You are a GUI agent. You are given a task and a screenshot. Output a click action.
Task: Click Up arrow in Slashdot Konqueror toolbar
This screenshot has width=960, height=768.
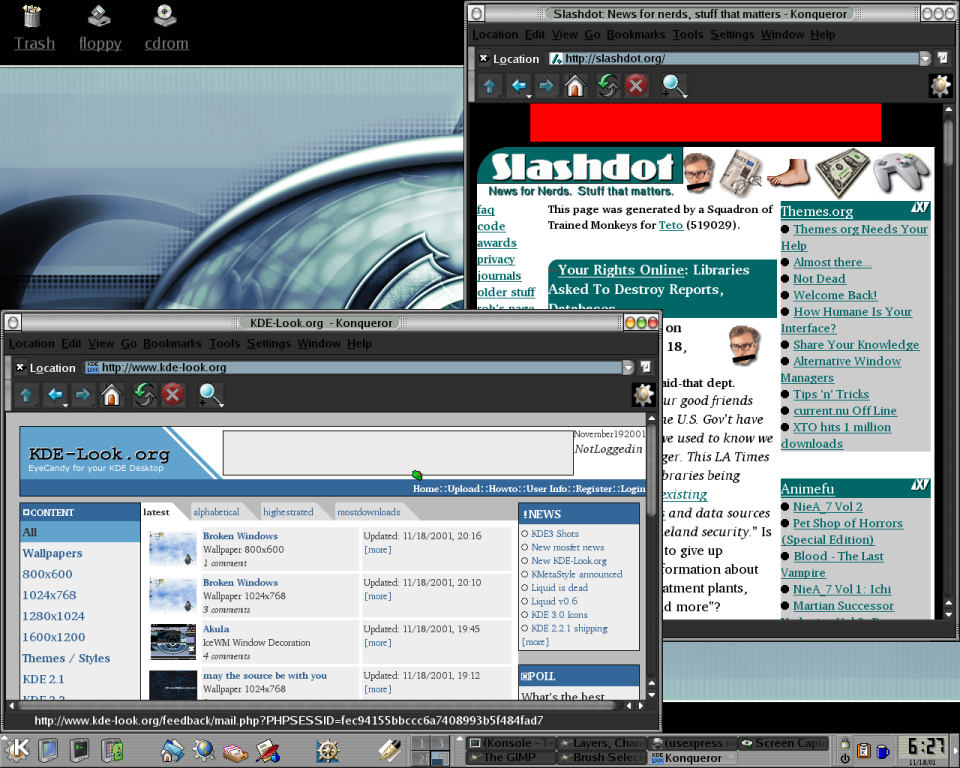pos(490,86)
